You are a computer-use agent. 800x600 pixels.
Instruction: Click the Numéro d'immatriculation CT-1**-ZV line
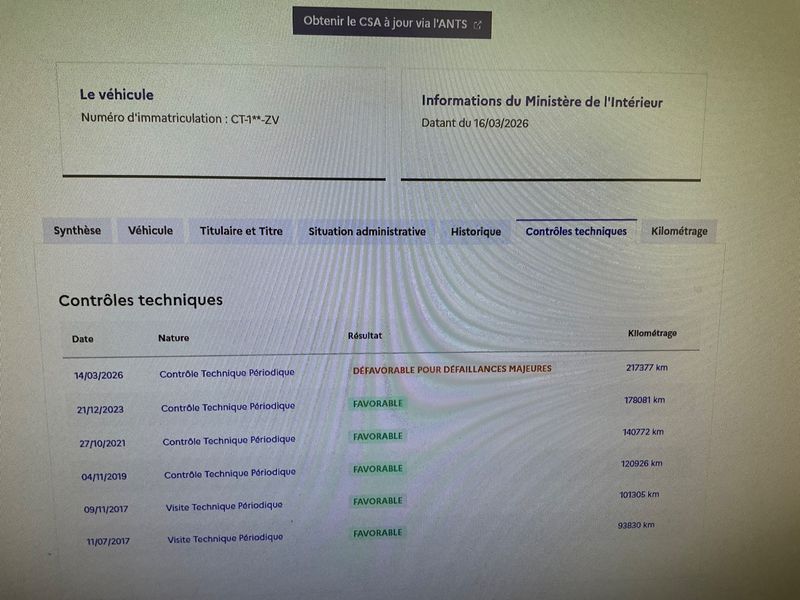pos(180,119)
